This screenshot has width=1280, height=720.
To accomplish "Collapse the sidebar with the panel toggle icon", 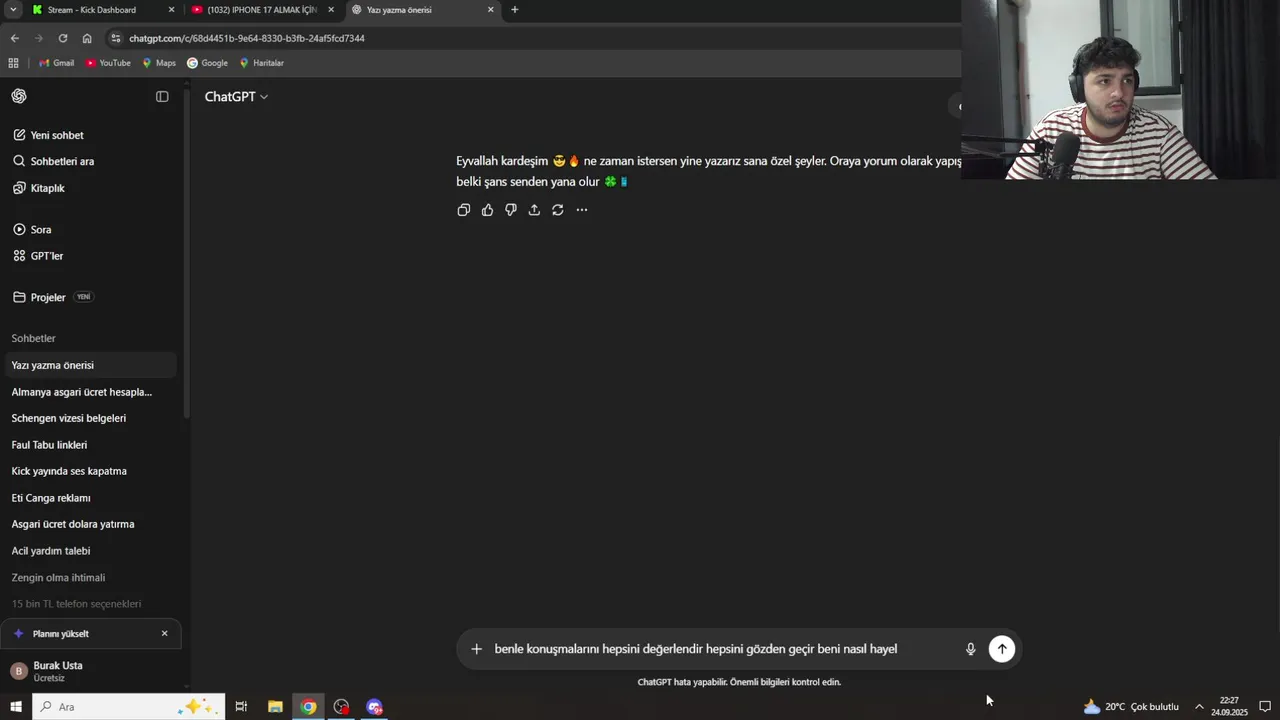I will click(x=162, y=96).
